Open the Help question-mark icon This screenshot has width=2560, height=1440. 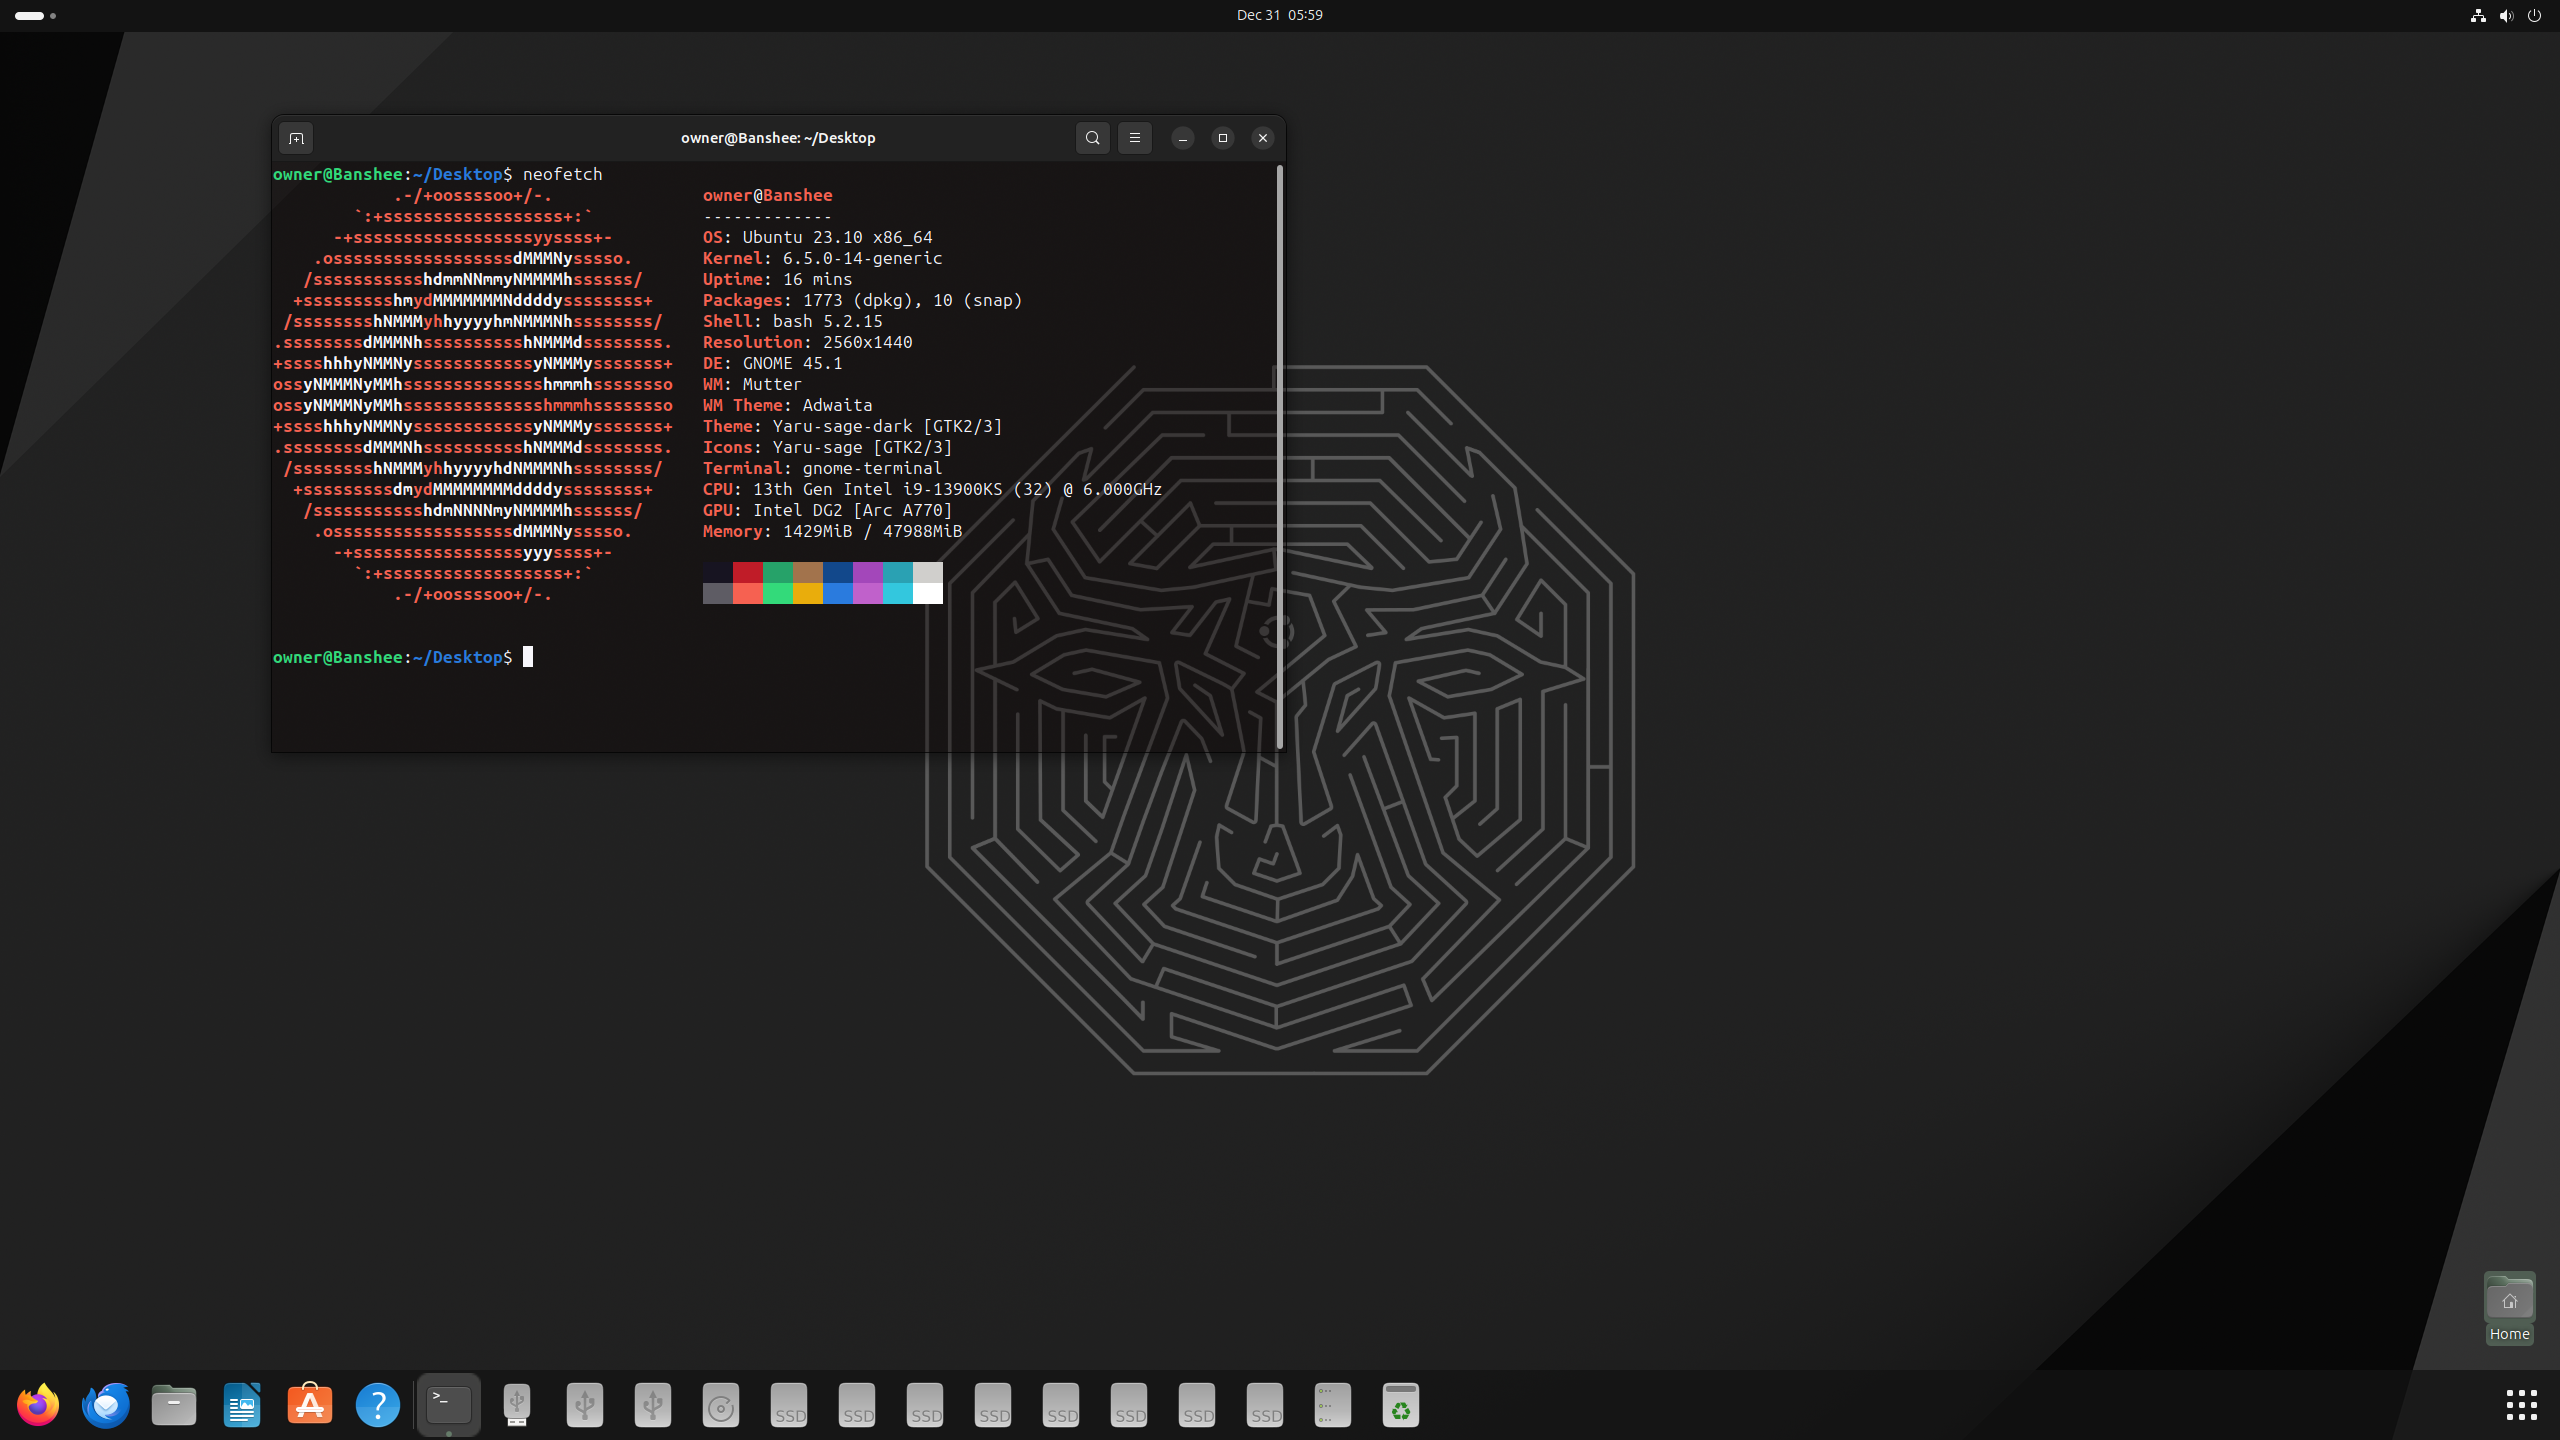point(378,1405)
